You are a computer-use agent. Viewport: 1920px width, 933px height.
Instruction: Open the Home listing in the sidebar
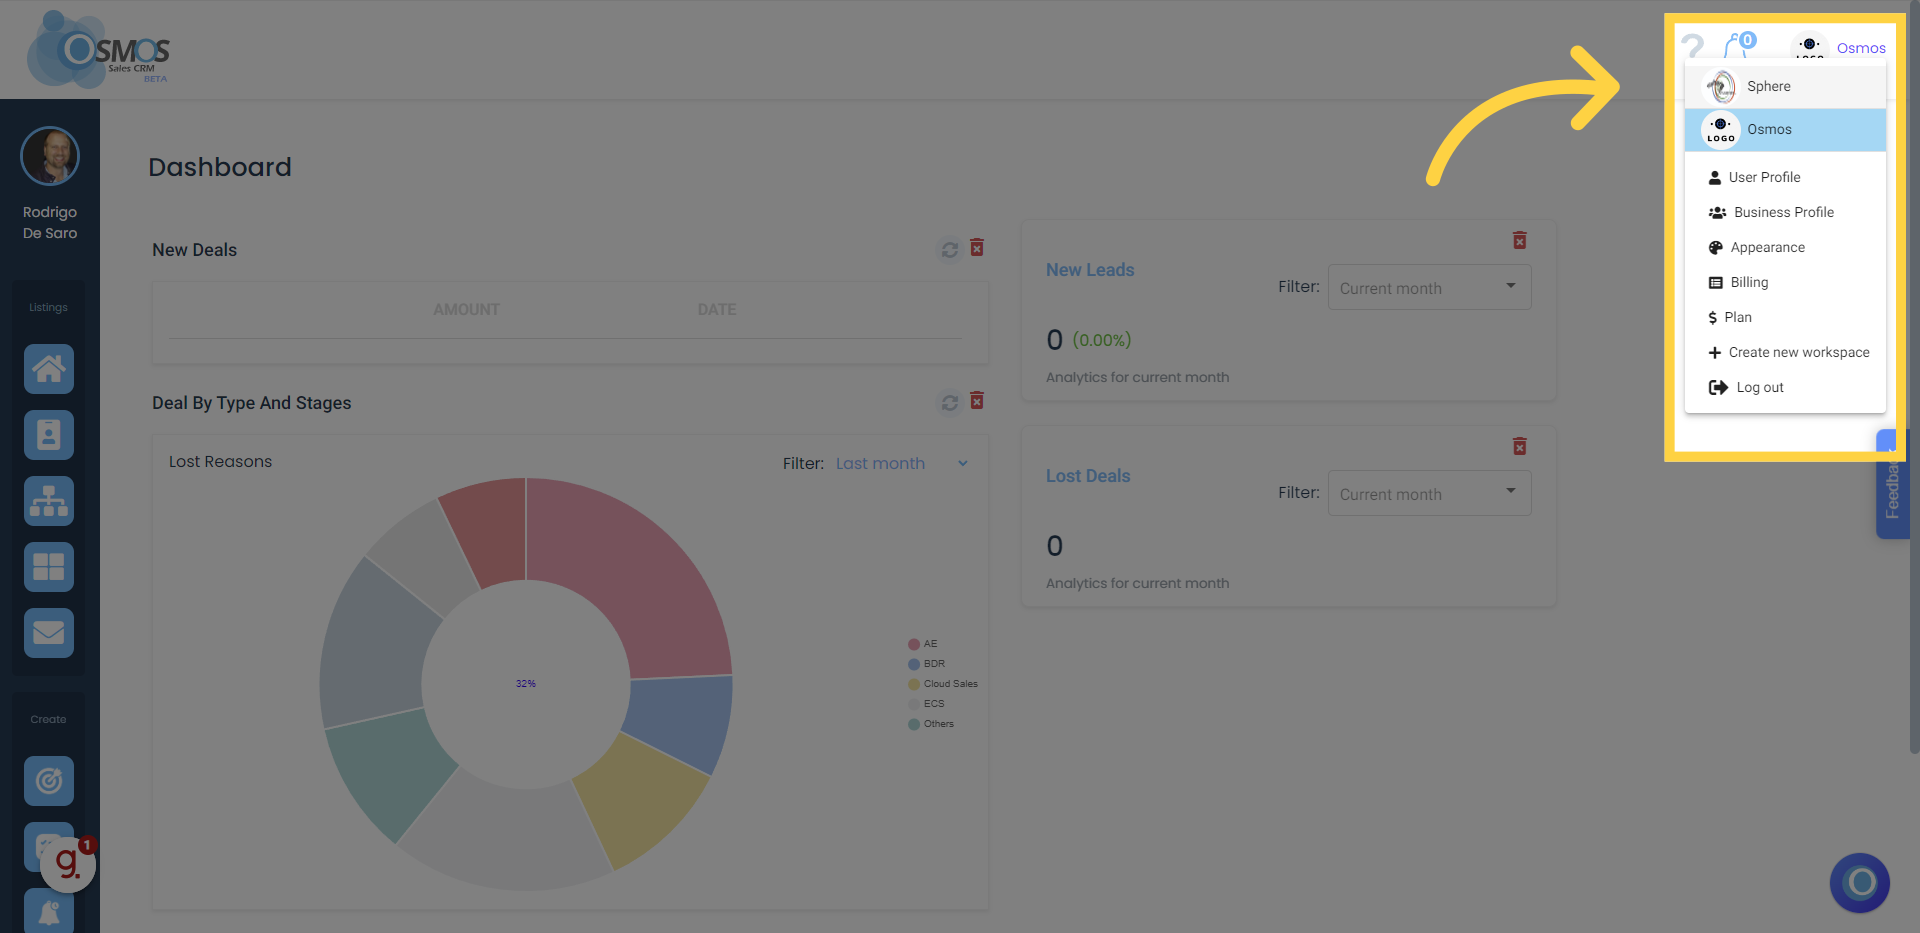(49, 369)
